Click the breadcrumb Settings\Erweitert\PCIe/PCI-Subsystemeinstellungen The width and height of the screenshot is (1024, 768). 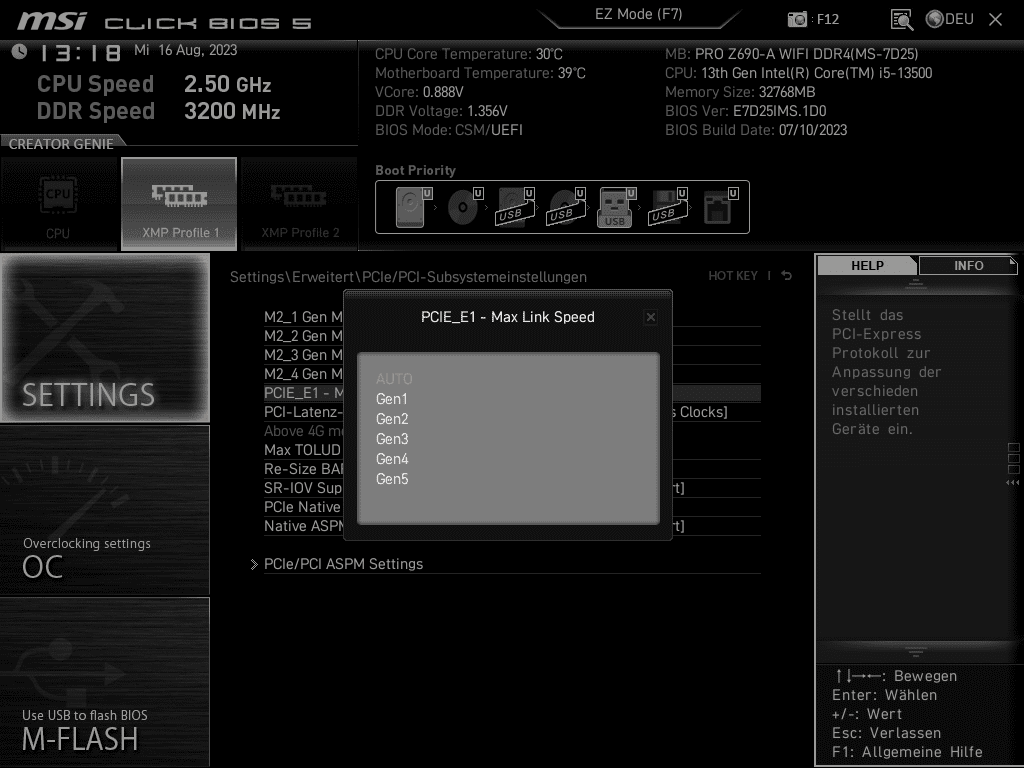pos(408,277)
